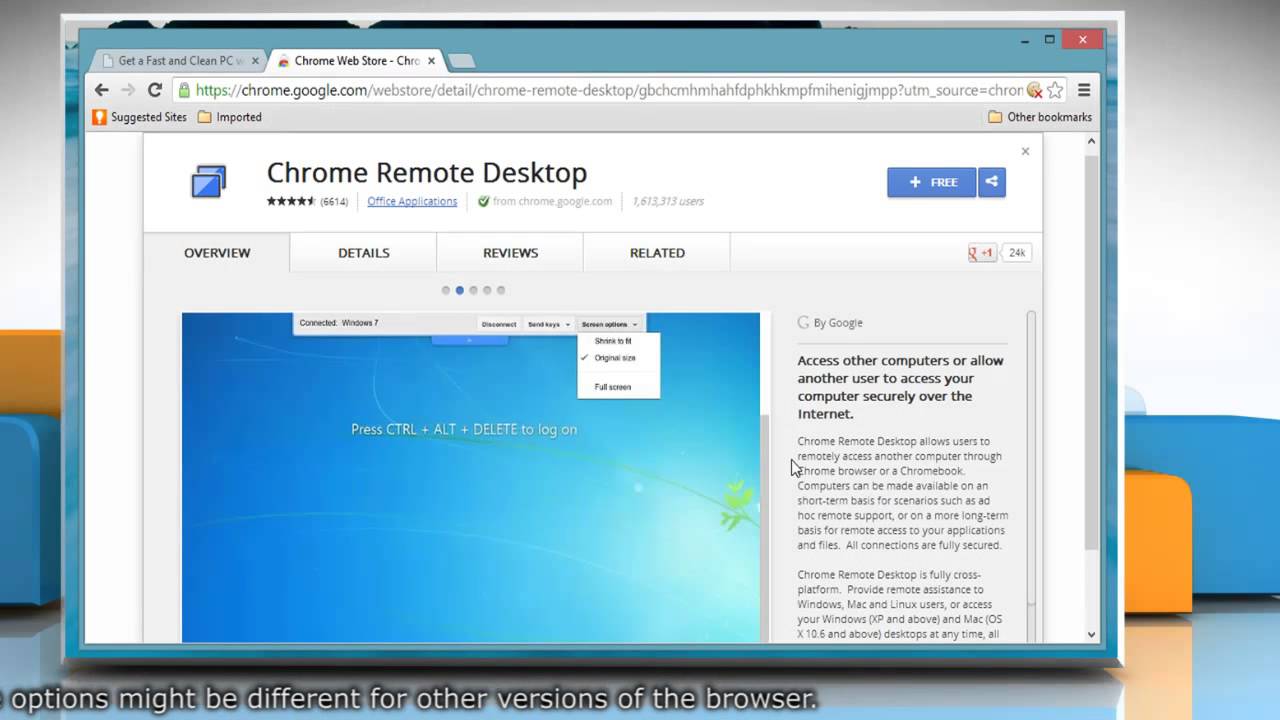The width and height of the screenshot is (1280, 720).
Task: Click the 1,613,313 users count
Action: pyautogui.click(x=668, y=201)
